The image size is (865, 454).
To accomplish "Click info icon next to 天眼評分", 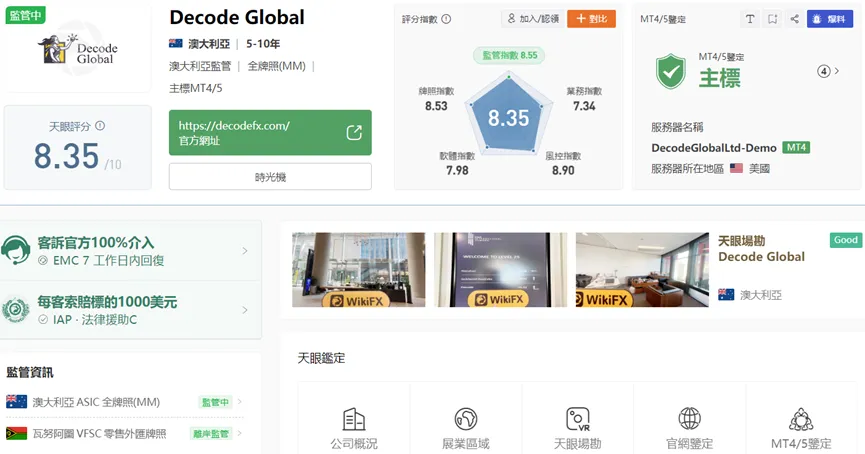I will tap(100, 126).
